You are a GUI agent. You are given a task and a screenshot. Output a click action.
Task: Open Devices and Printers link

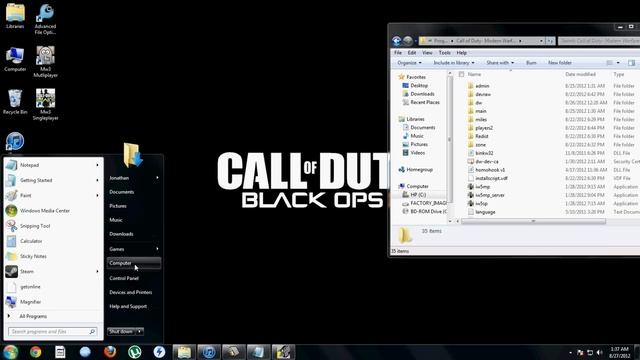[x=131, y=292]
